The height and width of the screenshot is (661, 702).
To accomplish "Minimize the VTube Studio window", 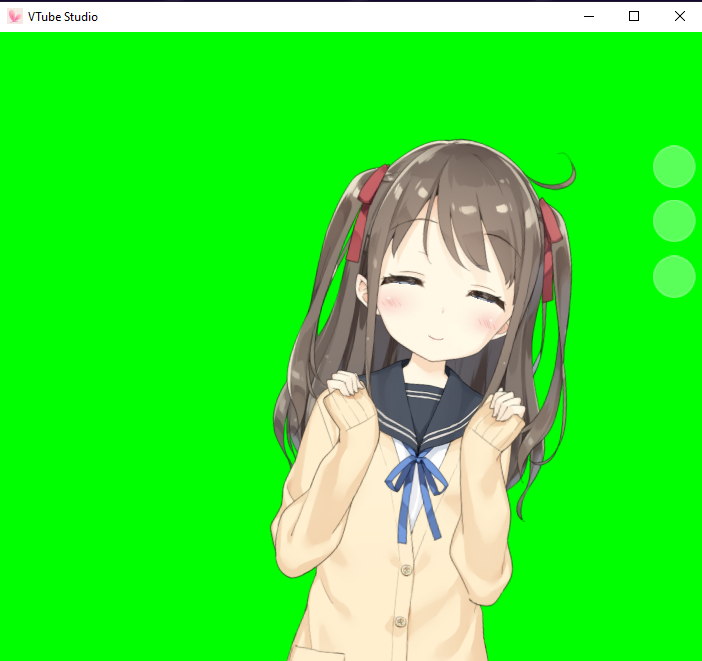I will [x=589, y=17].
